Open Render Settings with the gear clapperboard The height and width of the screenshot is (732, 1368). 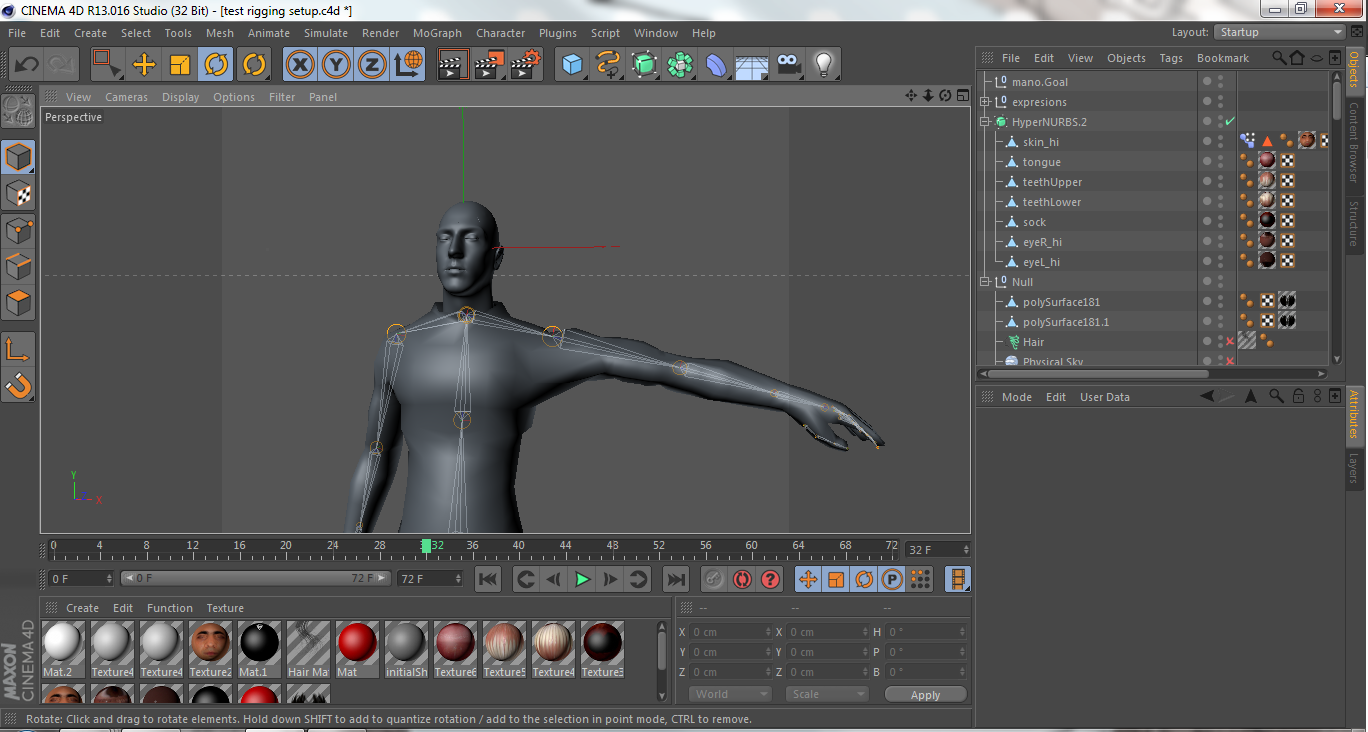tap(525, 65)
